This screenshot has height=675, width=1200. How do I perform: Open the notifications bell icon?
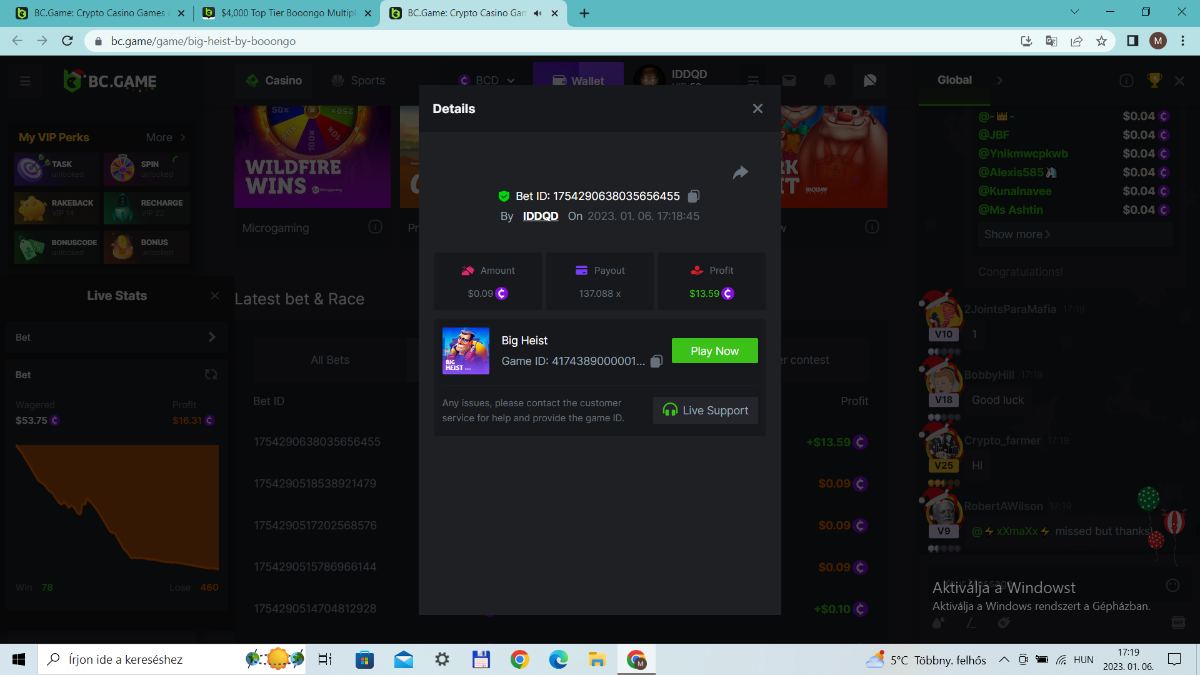829,81
